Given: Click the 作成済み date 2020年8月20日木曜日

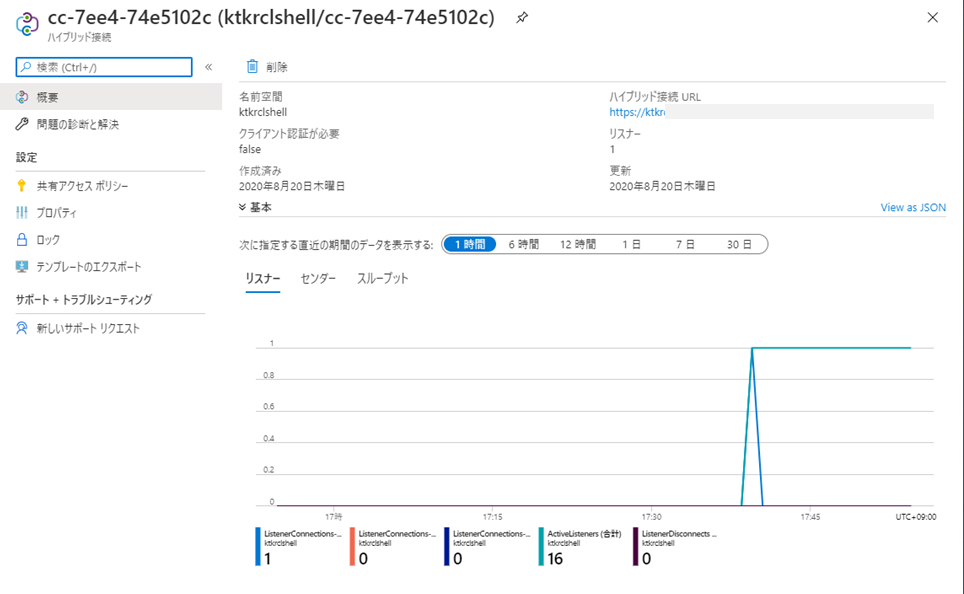Looking at the screenshot, I should 292,186.
